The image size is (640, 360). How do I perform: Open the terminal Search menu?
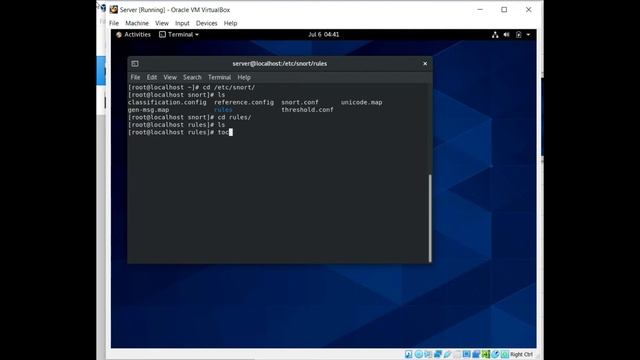(x=192, y=77)
